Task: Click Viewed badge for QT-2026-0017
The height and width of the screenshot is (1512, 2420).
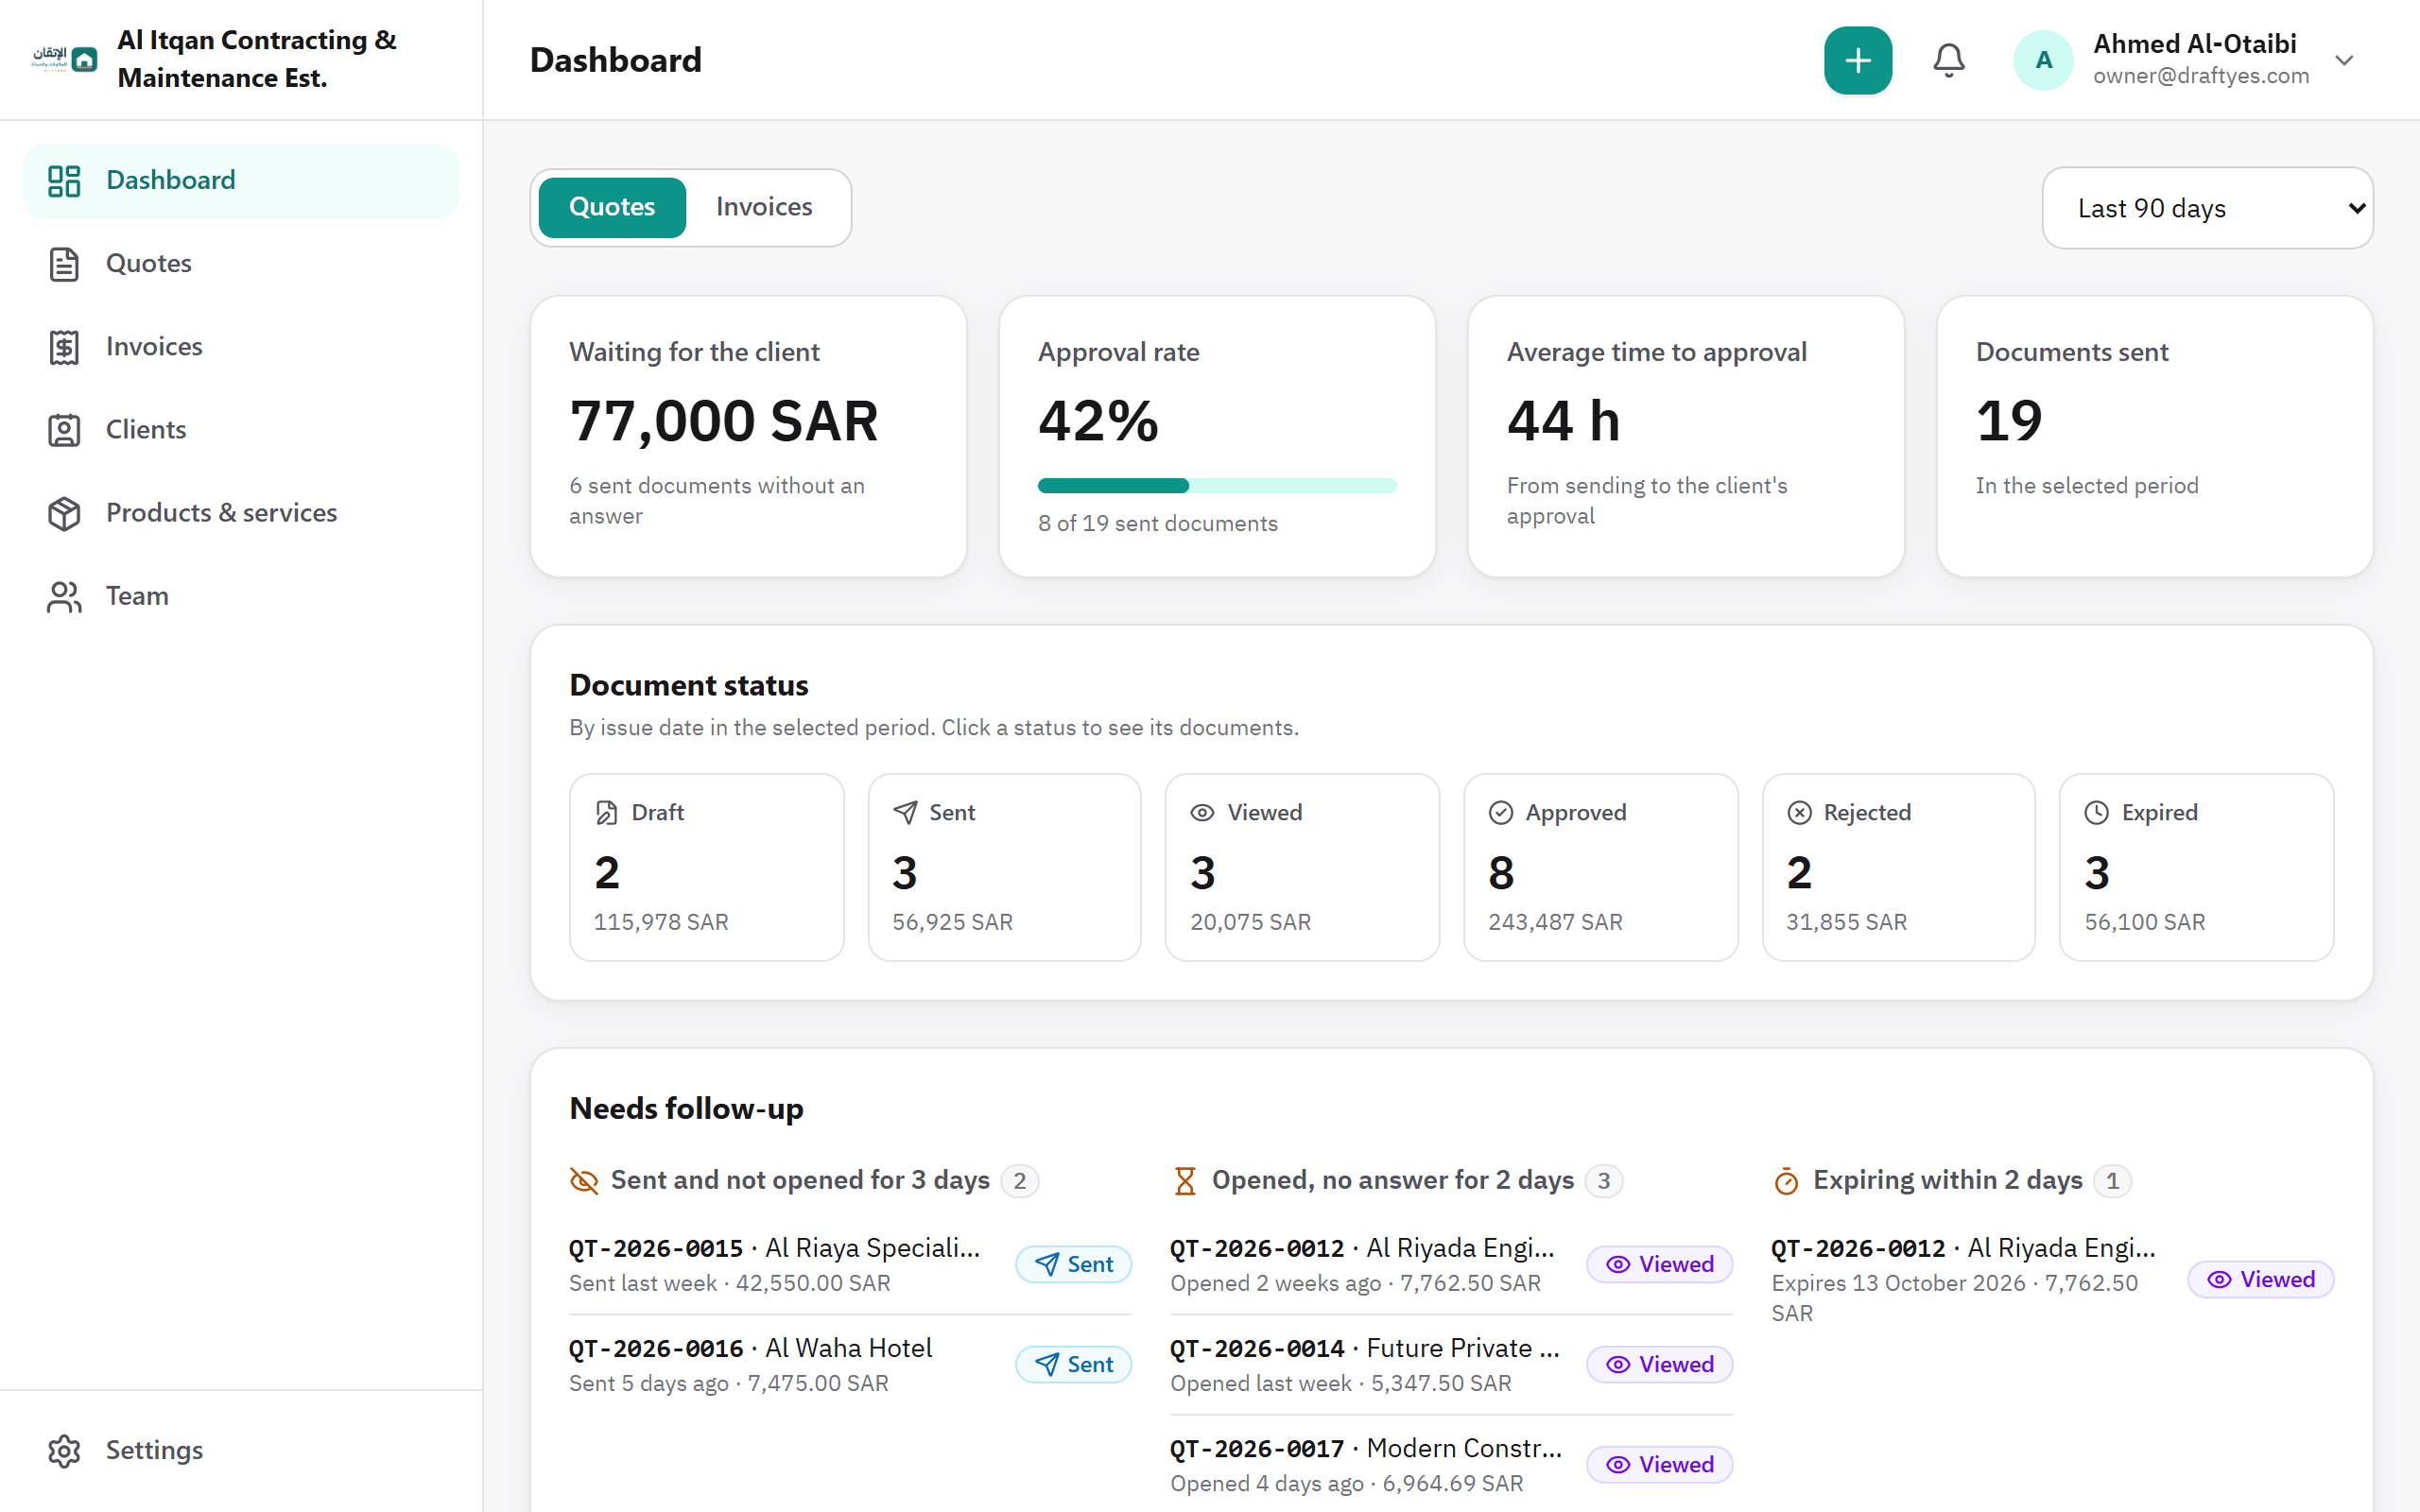Action: pos(1659,1464)
